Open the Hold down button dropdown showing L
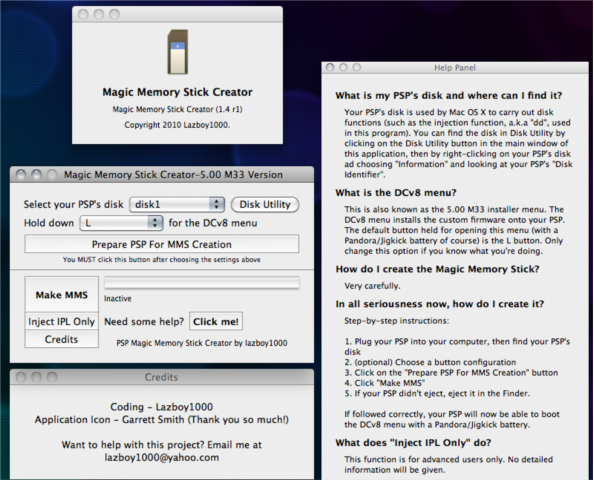The width and height of the screenshot is (594, 481). point(121,223)
